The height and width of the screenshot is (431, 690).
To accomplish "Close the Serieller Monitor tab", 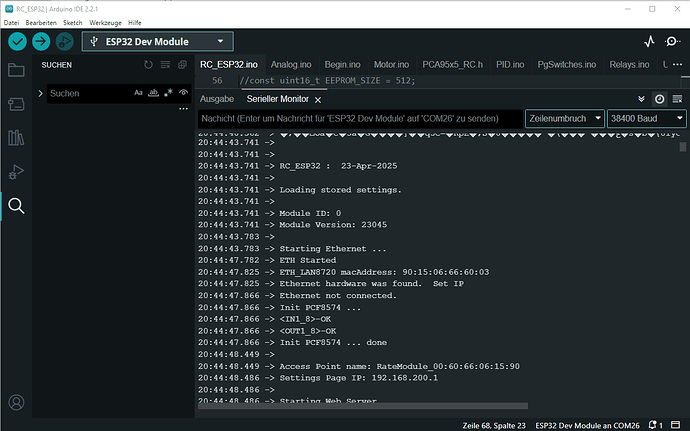I will 318,100.
